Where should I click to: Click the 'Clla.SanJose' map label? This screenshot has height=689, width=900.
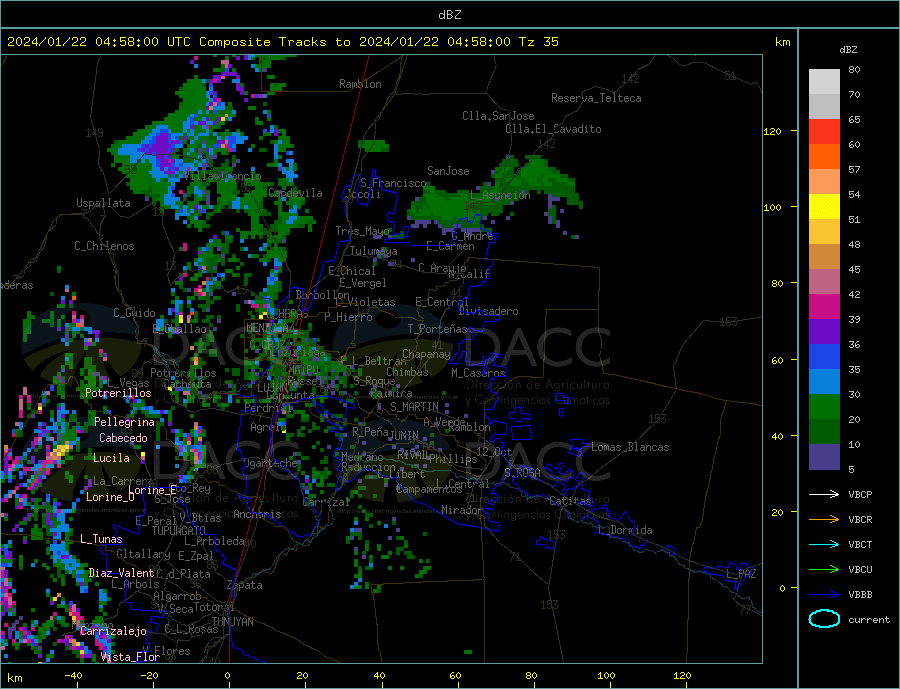click(x=498, y=116)
